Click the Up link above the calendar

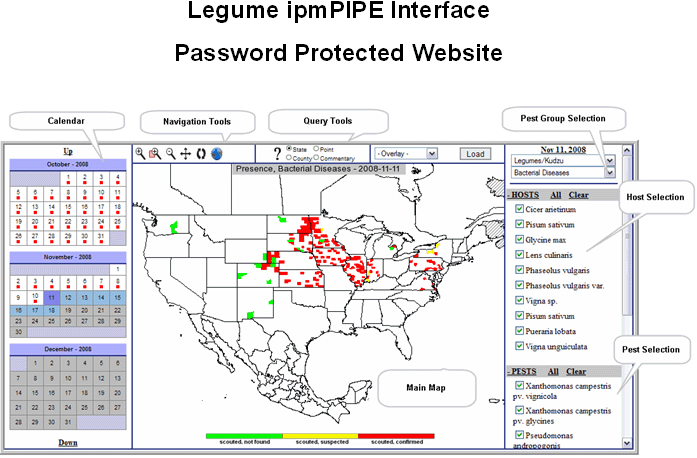pos(67,150)
